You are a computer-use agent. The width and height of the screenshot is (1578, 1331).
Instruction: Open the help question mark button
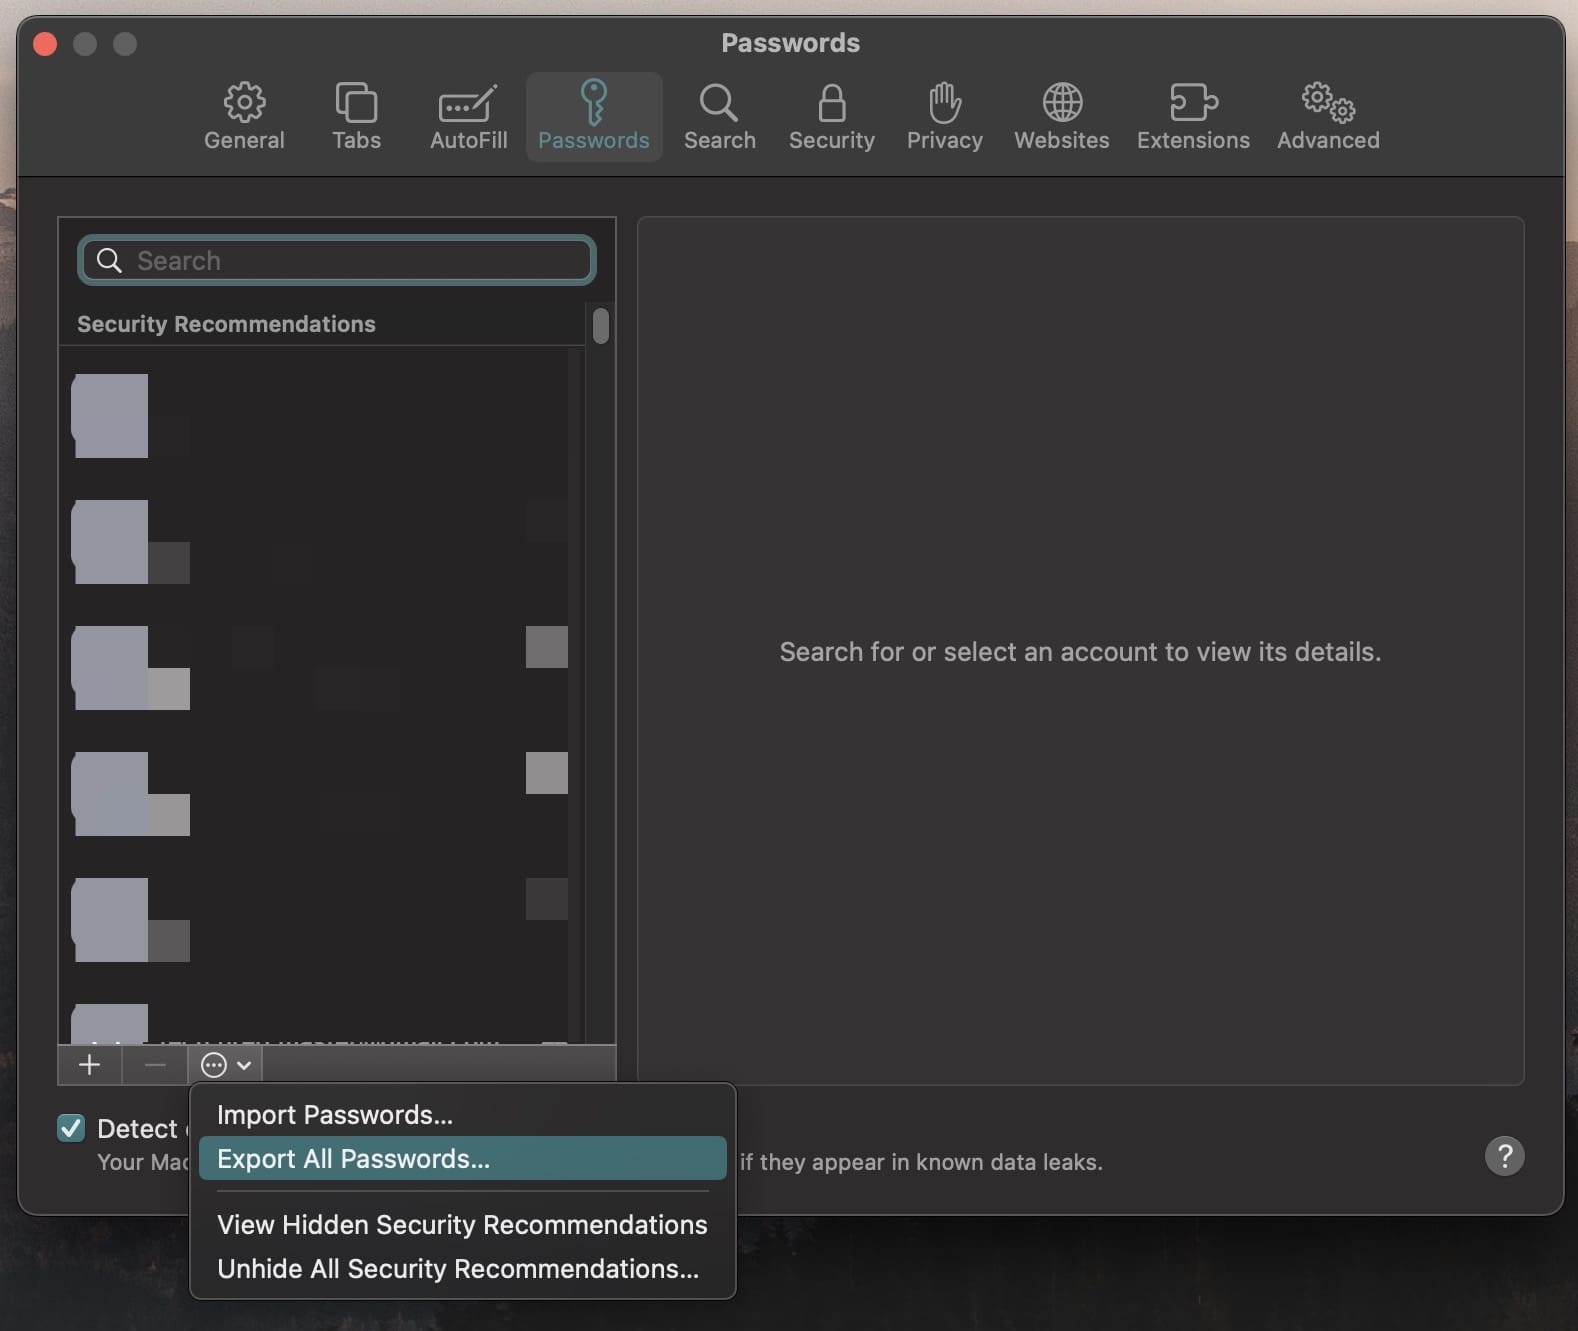tap(1504, 1156)
